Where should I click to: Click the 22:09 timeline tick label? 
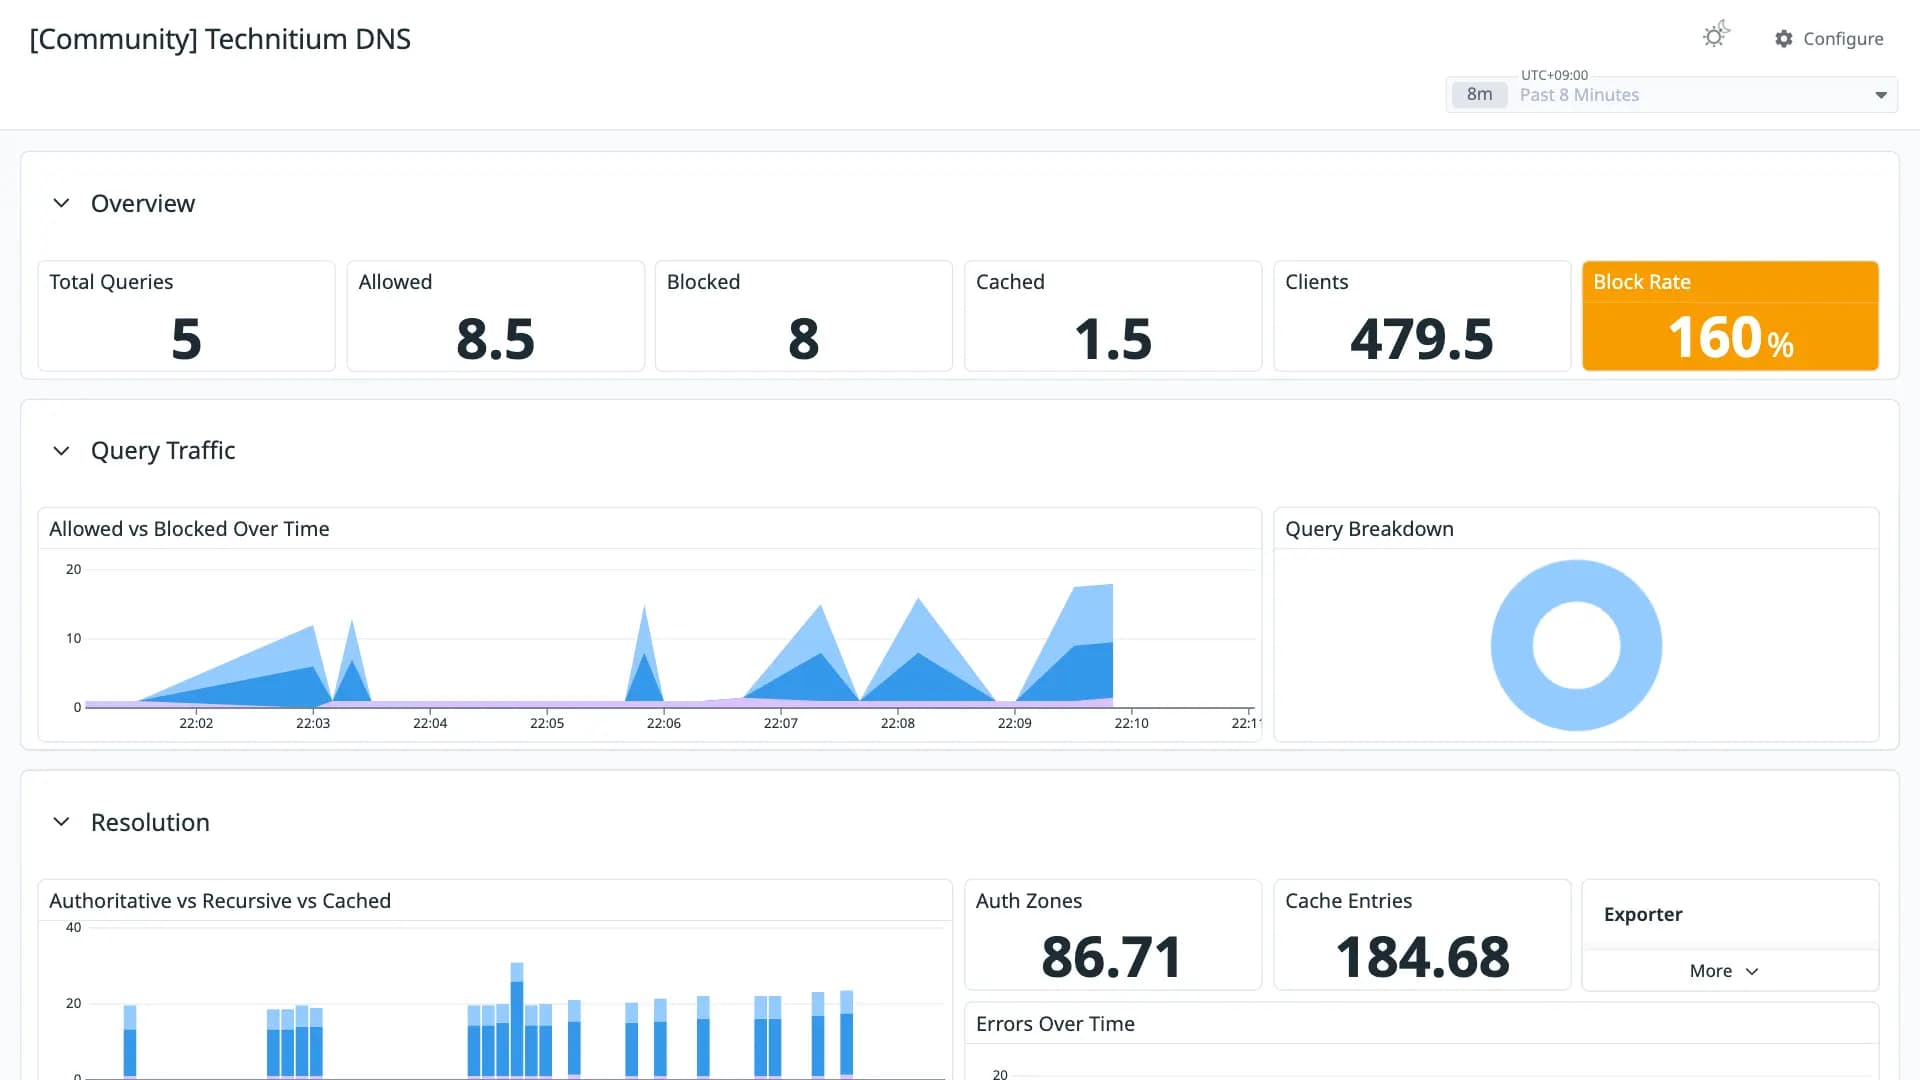1014,723
